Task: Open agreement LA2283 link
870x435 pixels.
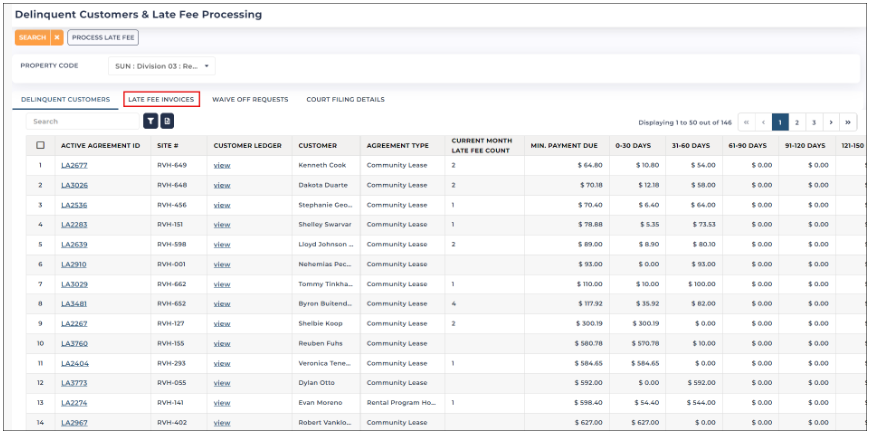Action: (74, 225)
